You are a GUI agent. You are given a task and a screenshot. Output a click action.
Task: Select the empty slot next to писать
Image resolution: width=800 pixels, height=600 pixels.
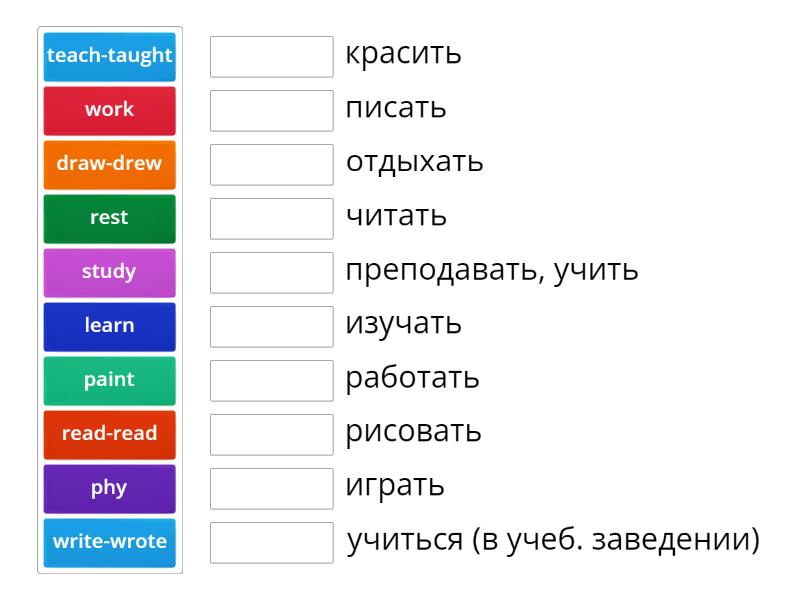click(x=272, y=111)
